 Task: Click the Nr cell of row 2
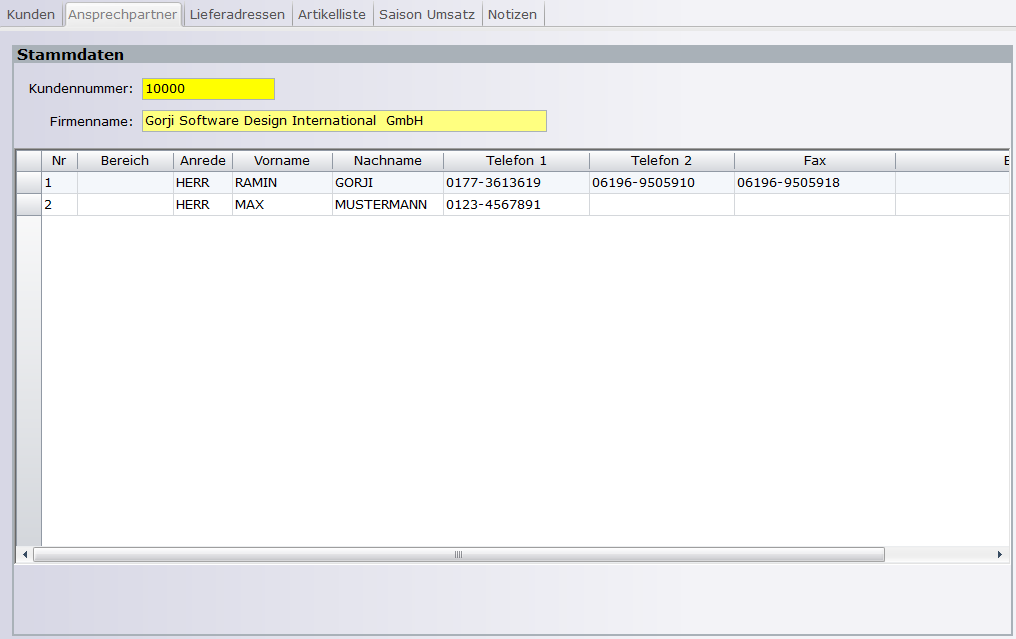click(60, 205)
